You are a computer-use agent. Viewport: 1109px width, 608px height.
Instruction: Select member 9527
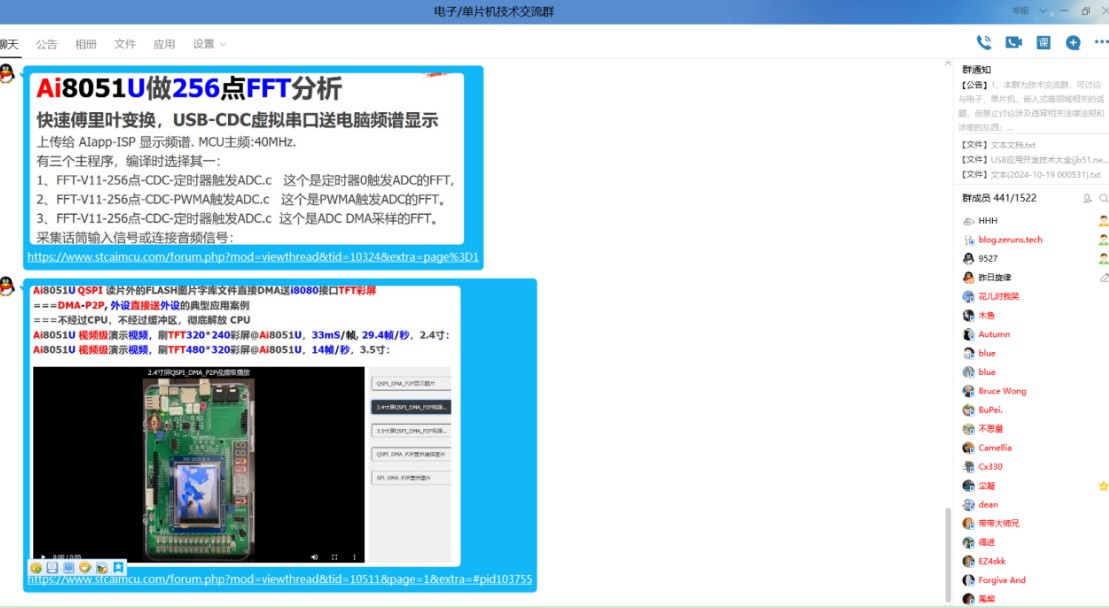click(988, 259)
